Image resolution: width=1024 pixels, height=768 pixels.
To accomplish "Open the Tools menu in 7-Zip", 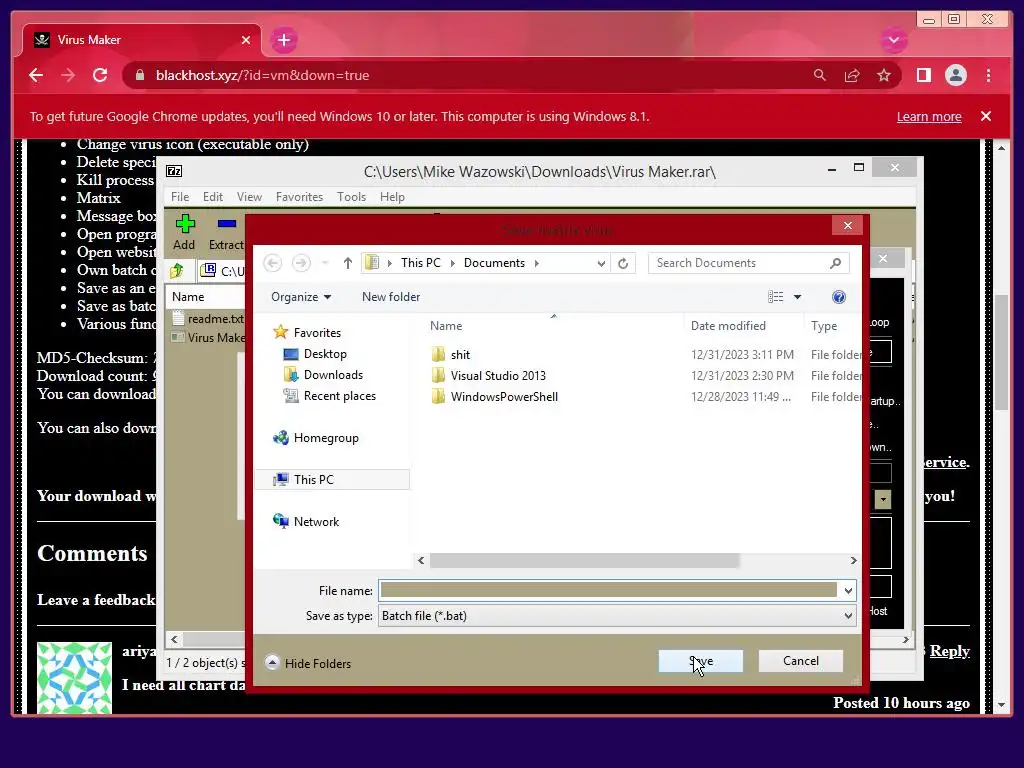I will click(351, 197).
